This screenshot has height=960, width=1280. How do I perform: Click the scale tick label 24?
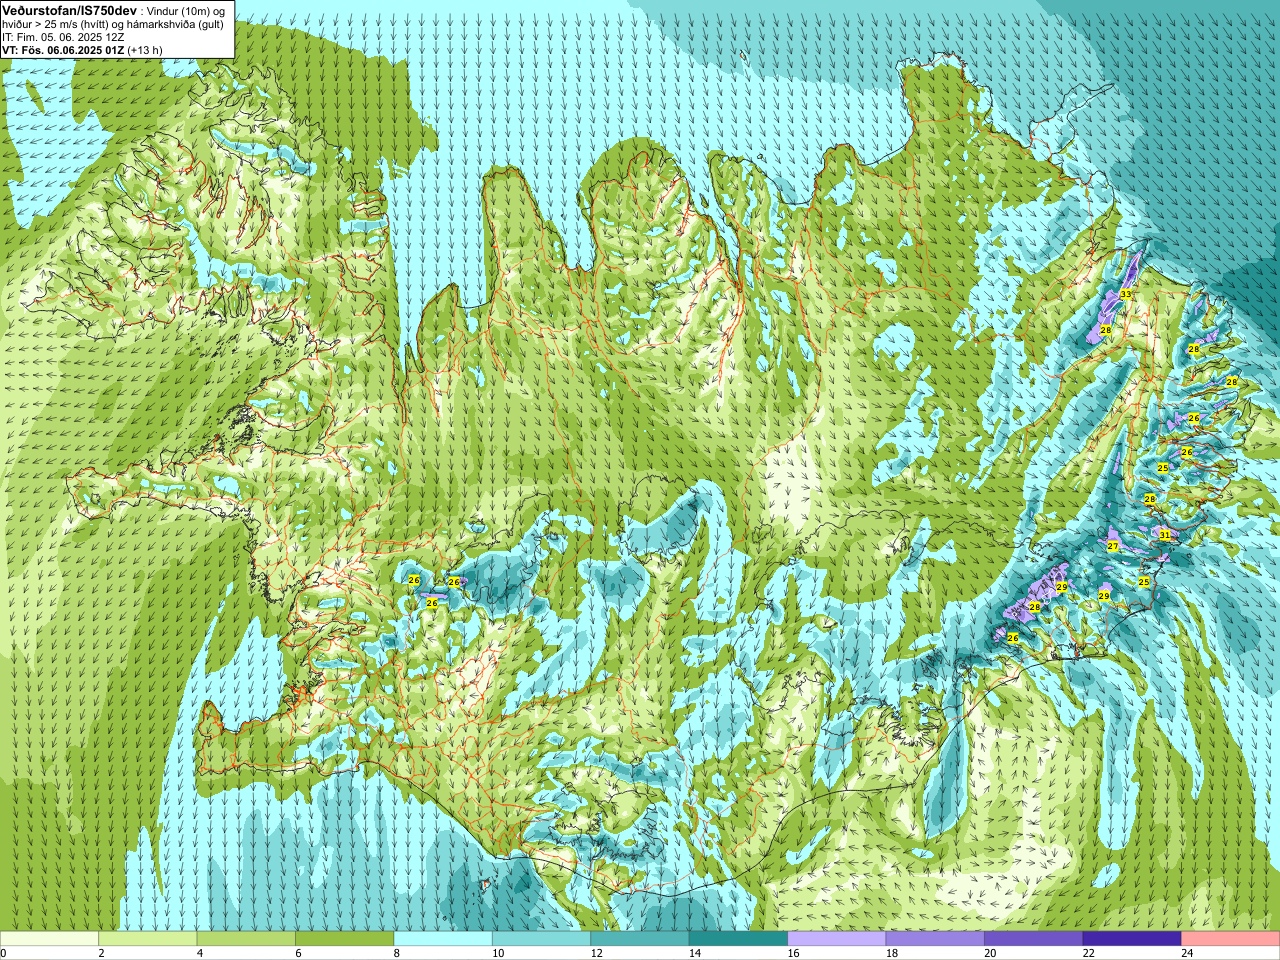tap(1185, 954)
